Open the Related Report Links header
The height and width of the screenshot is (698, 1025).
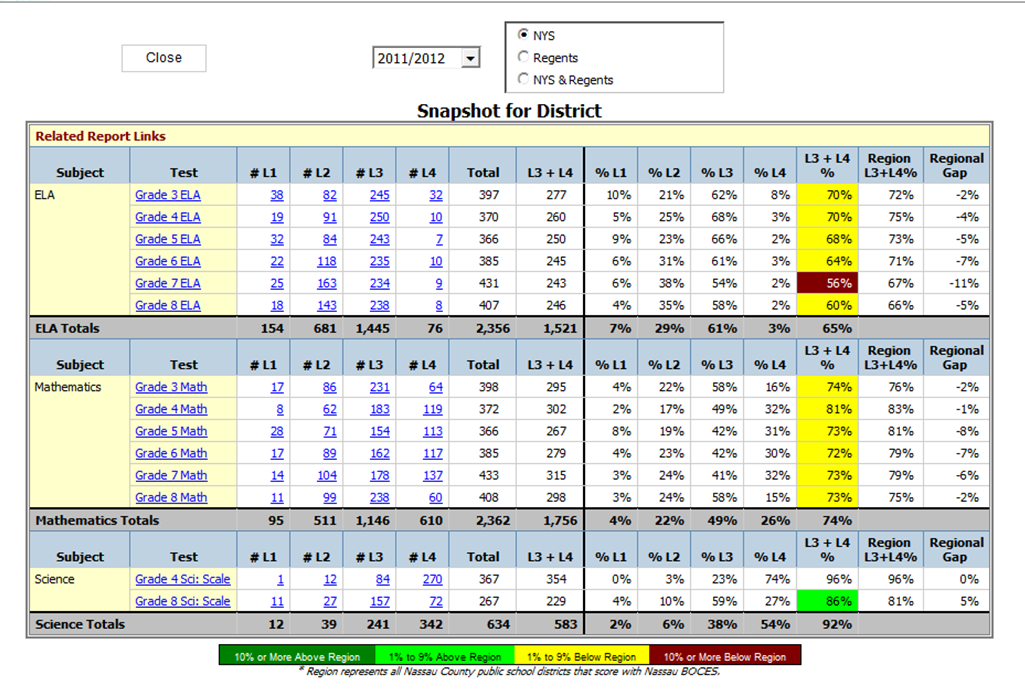pyautogui.click(x=101, y=136)
